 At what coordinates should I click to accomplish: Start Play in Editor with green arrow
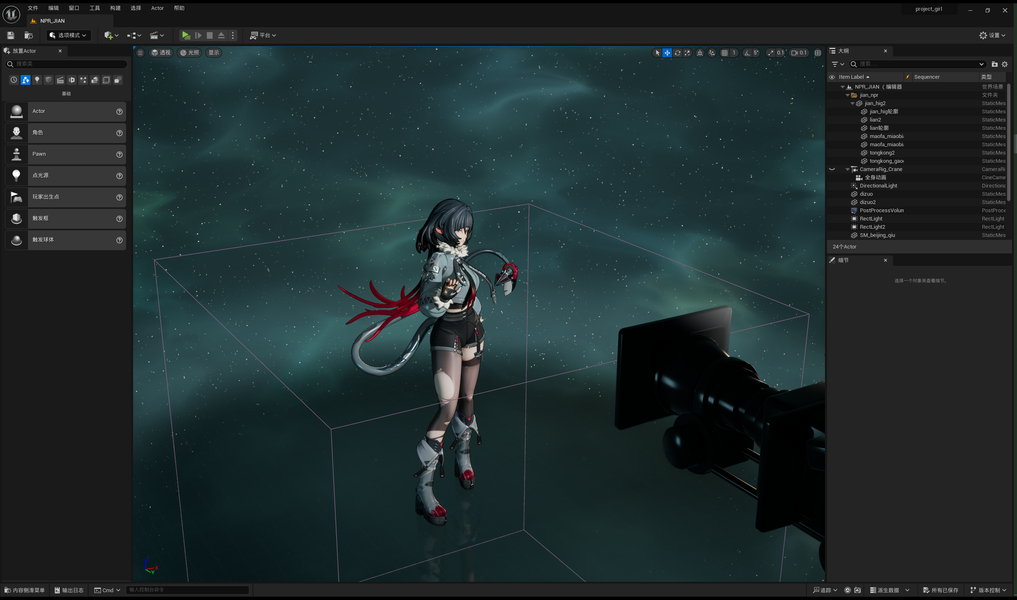pos(186,35)
